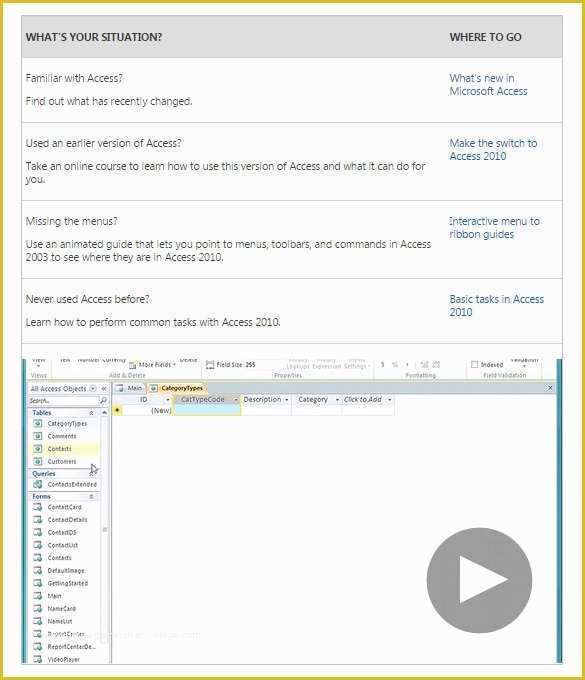Open the CatTypeCode column dropdown
Image resolution: width=585 pixels, height=680 pixels.
pyautogui.click(x=235, y=400)
